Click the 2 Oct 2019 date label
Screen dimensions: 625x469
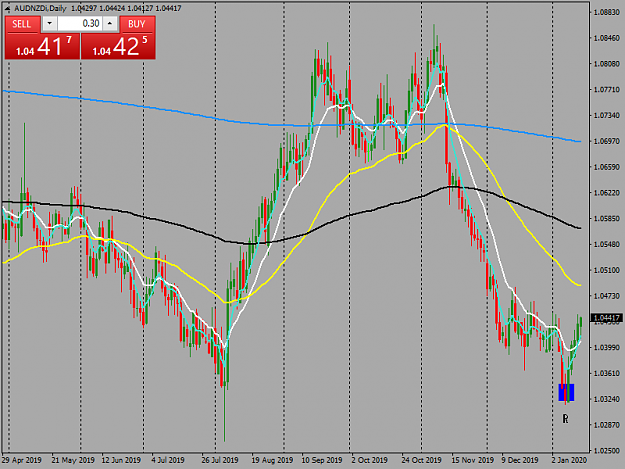(369, 460)
